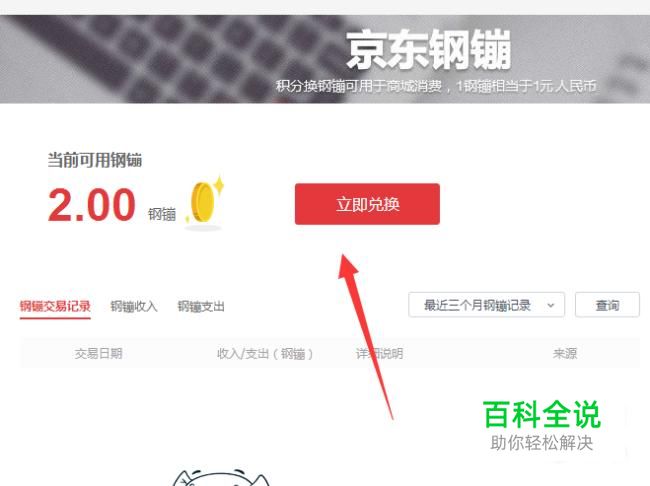Click the 百科全说 watermark logo

point(542,414)
